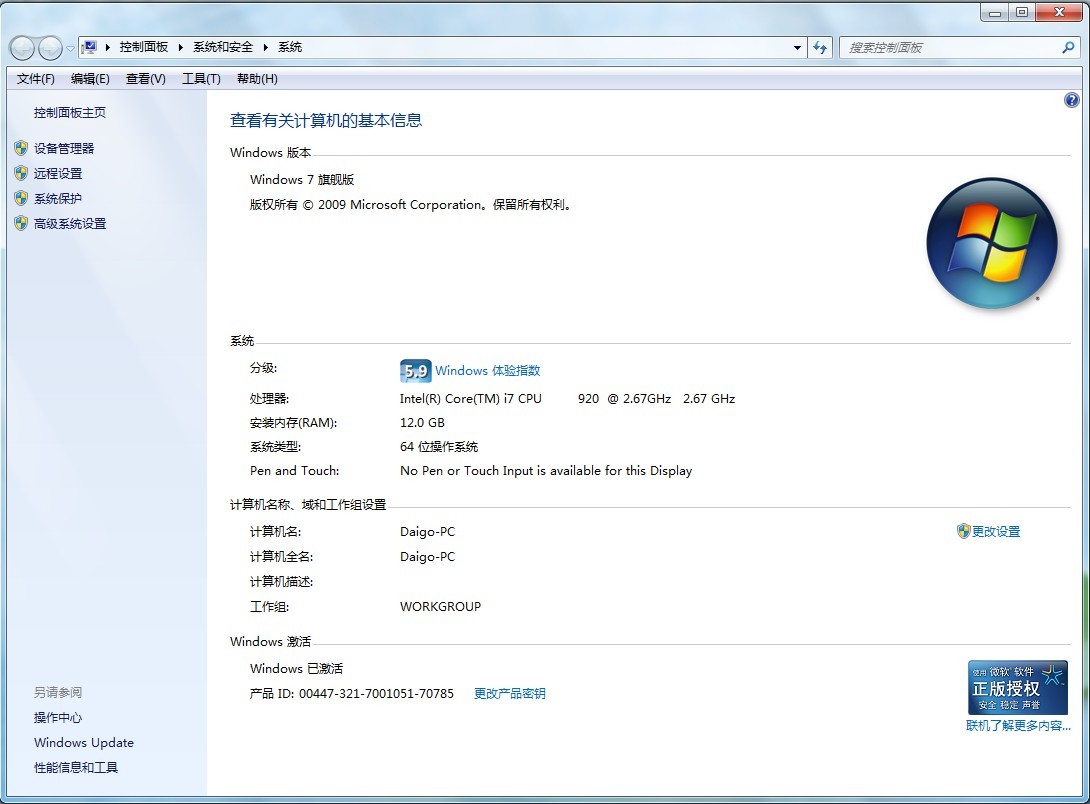Open 远程设置 link
This screenshot has height=804, width=1090.
58,174
